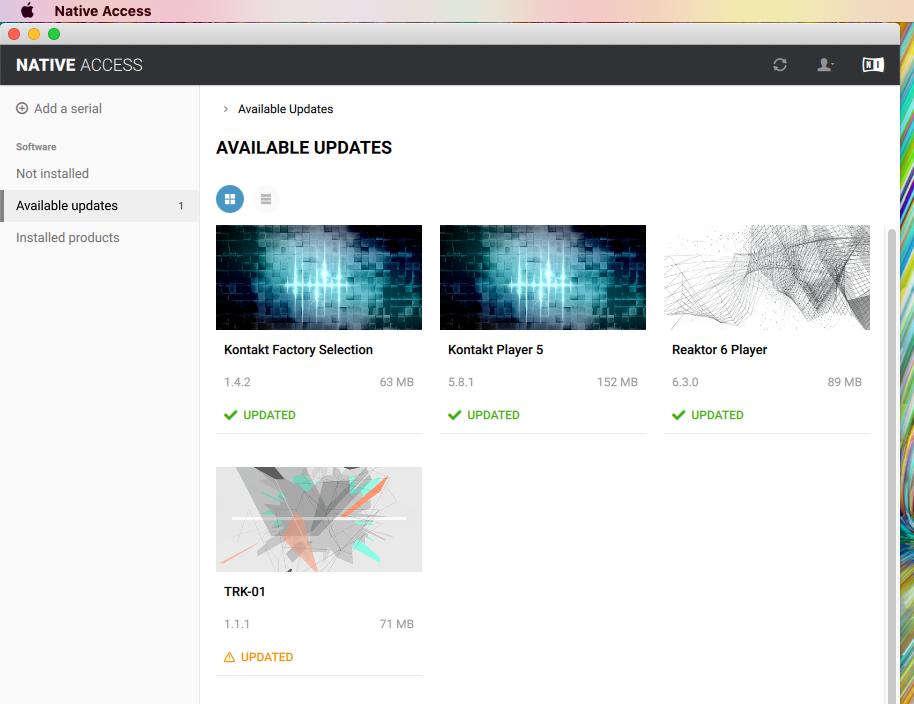Click orange UPDATED status for TRK-01
This screenshot has width=914, height=704.
[267, 657]
